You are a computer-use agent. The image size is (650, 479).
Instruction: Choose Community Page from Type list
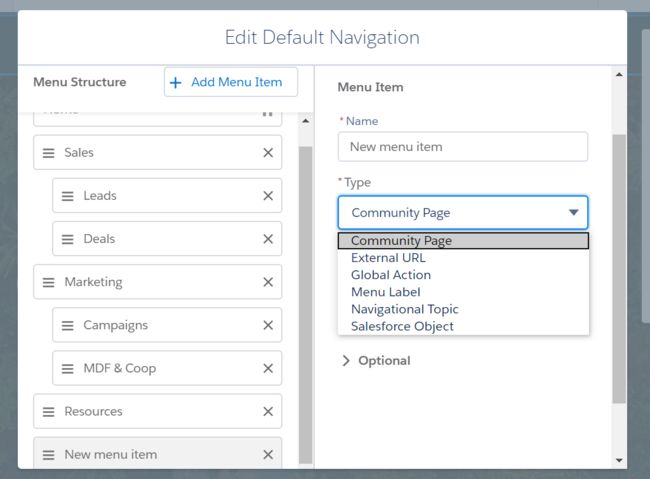tap(463, 241)
